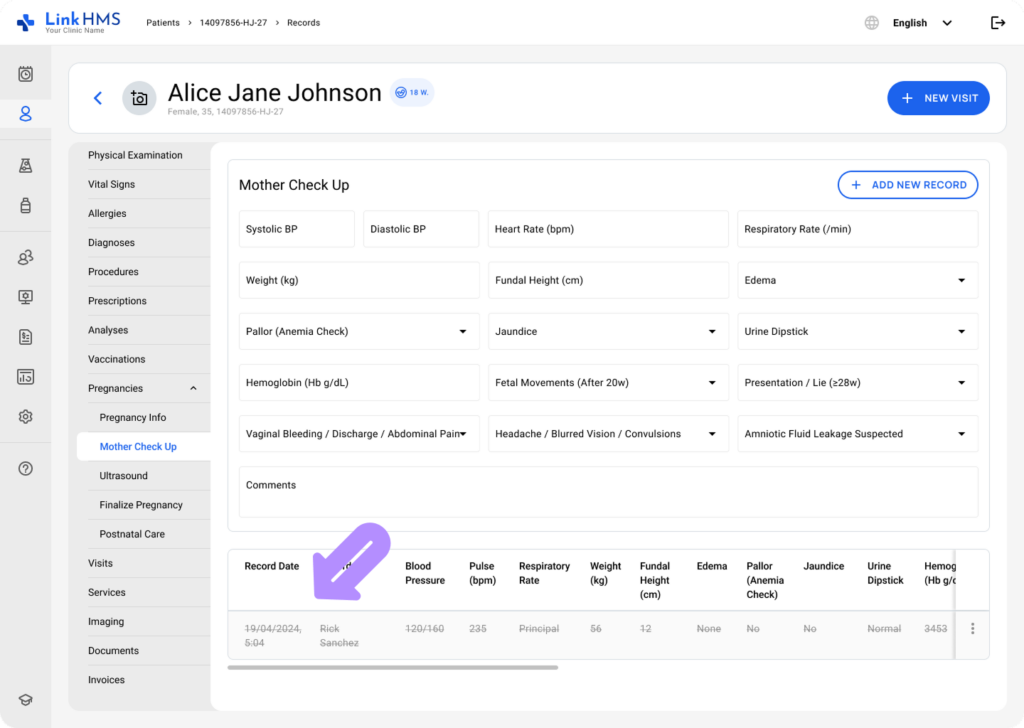The width and height of the screenshot is (1024, 728).
Task: Open the help question mark icon
Action: point(25,468)
